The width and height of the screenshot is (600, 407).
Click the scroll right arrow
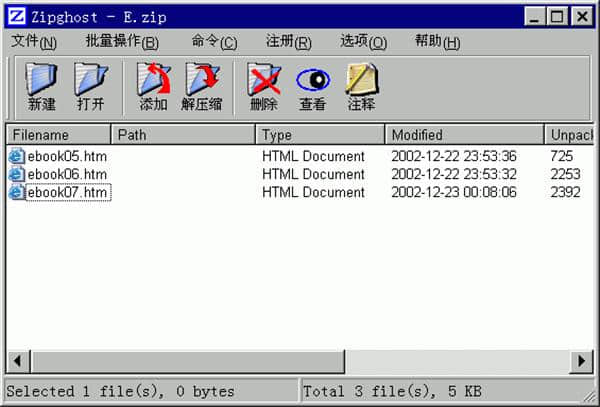pos(582,361)
